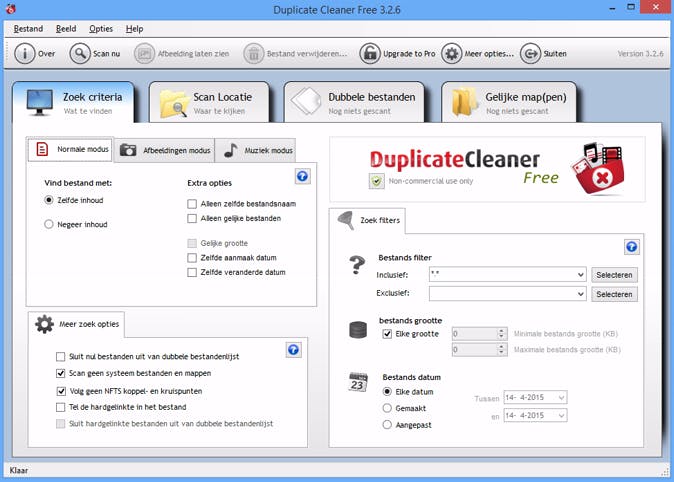Click help icon in Zoek filters panel
Viewport: 674px width, 482px height.
click(631, 247)
